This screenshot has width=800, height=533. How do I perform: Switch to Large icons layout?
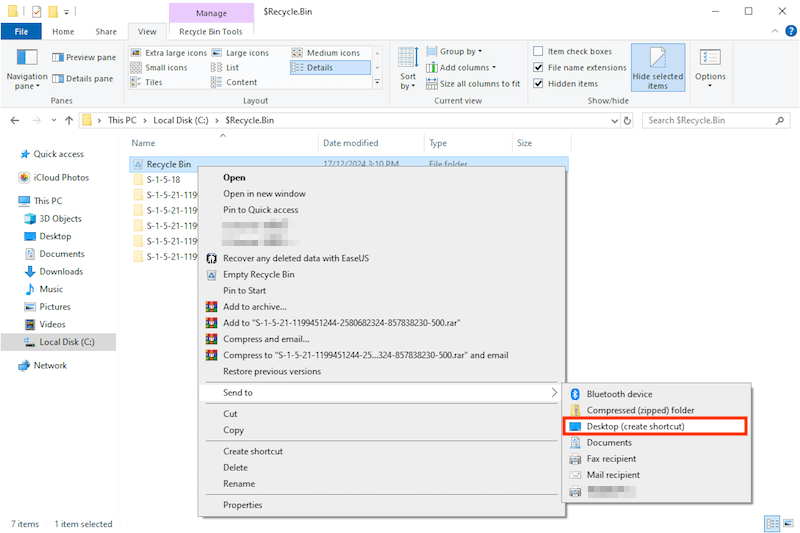coord(240,53)
